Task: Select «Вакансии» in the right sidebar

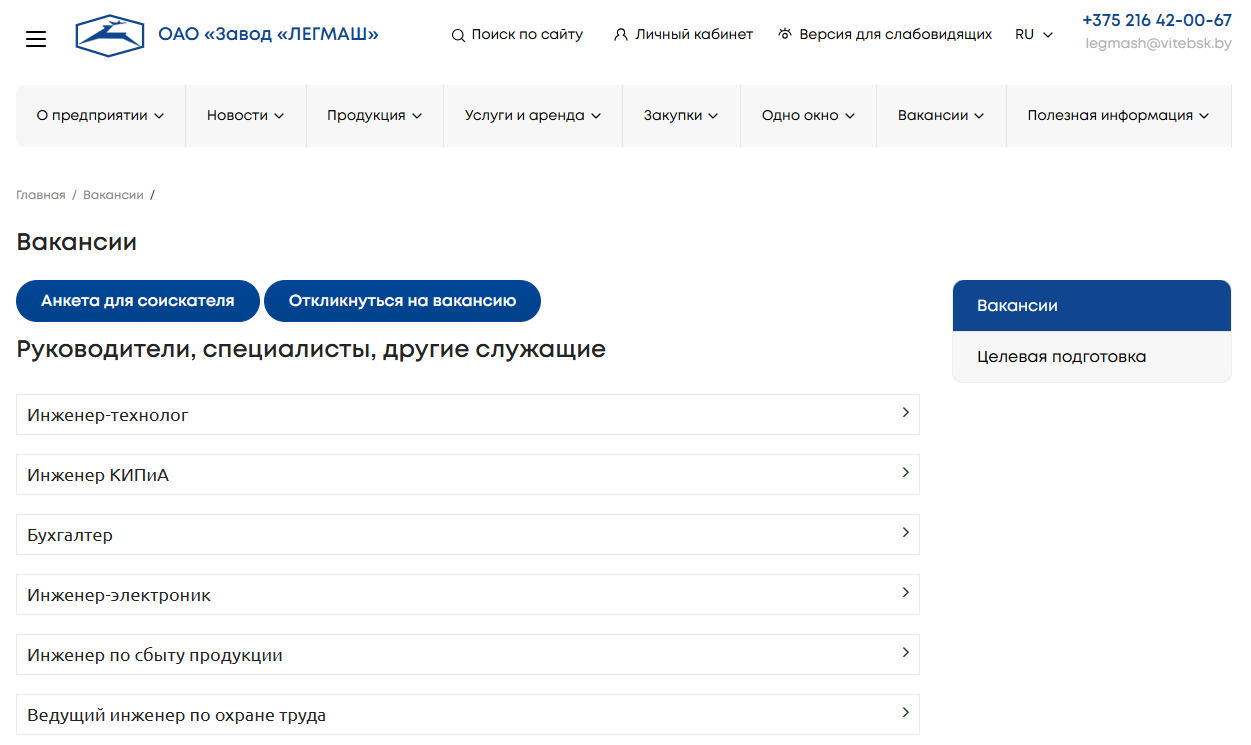Action: point(1092,306)
